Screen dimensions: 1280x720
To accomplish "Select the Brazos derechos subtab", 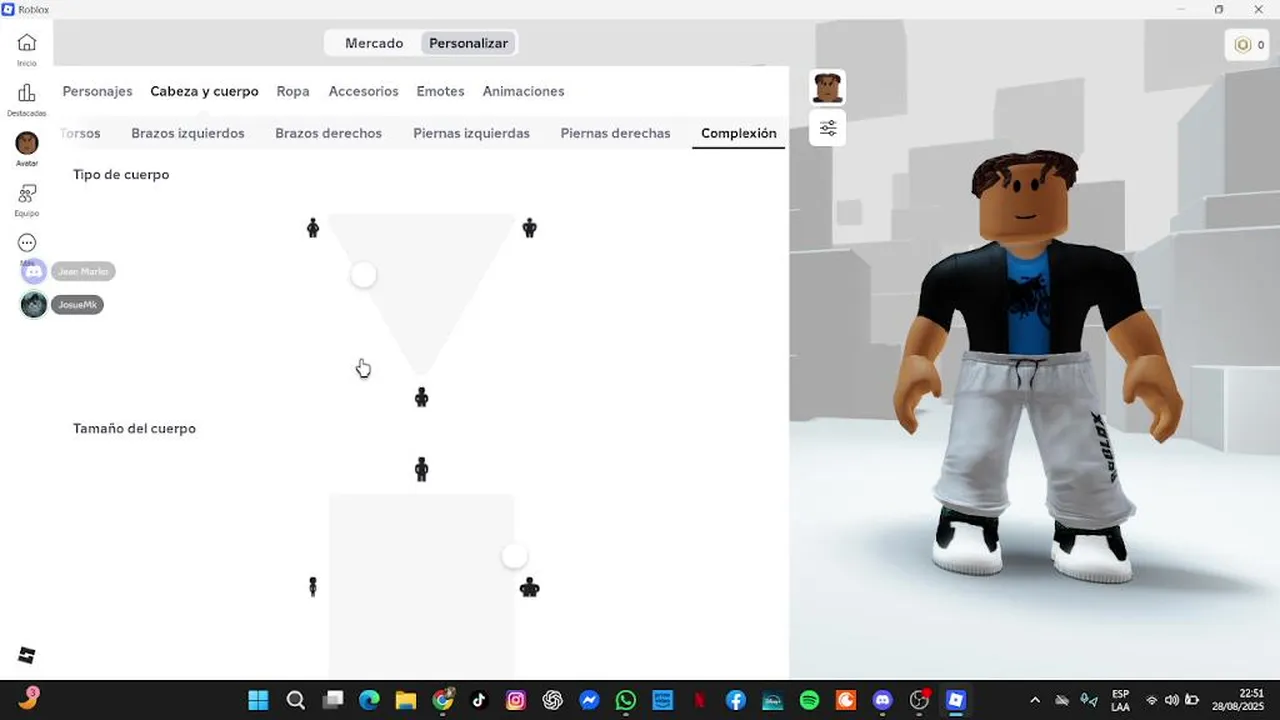I will (329, 133).
